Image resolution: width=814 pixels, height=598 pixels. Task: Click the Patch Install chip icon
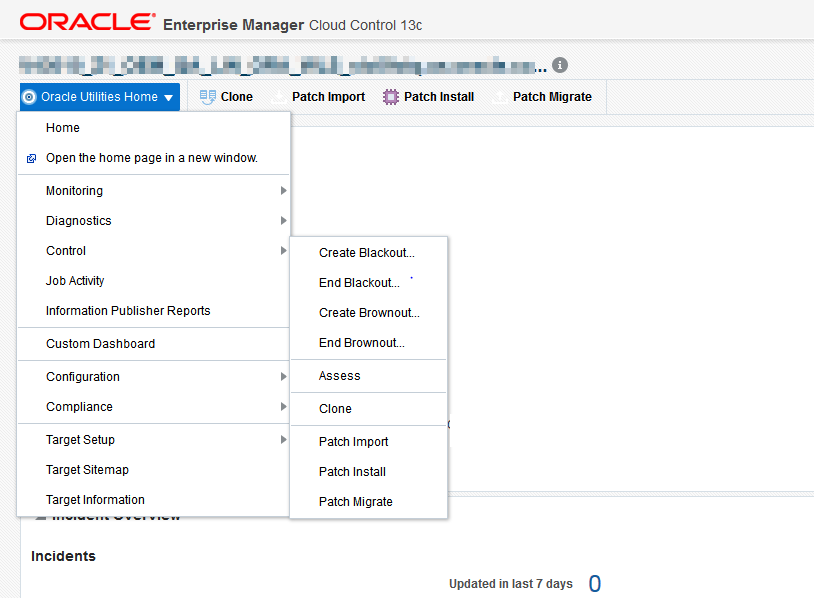point(391,97)
